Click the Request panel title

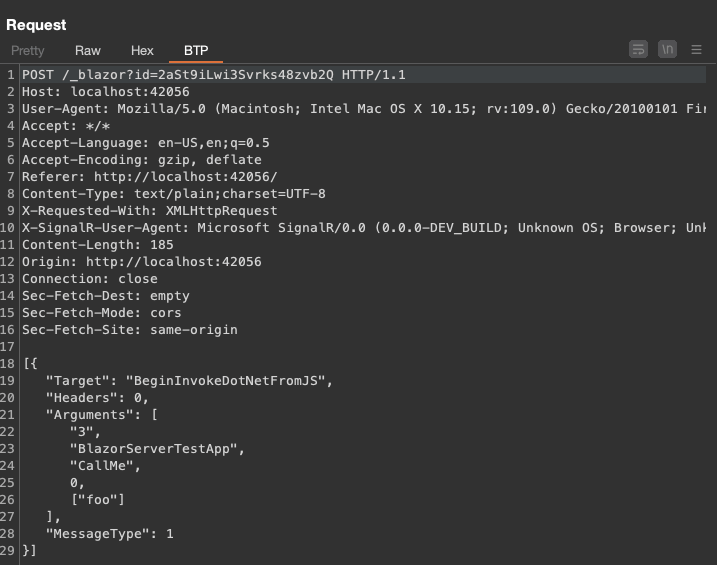coord(36,25)
